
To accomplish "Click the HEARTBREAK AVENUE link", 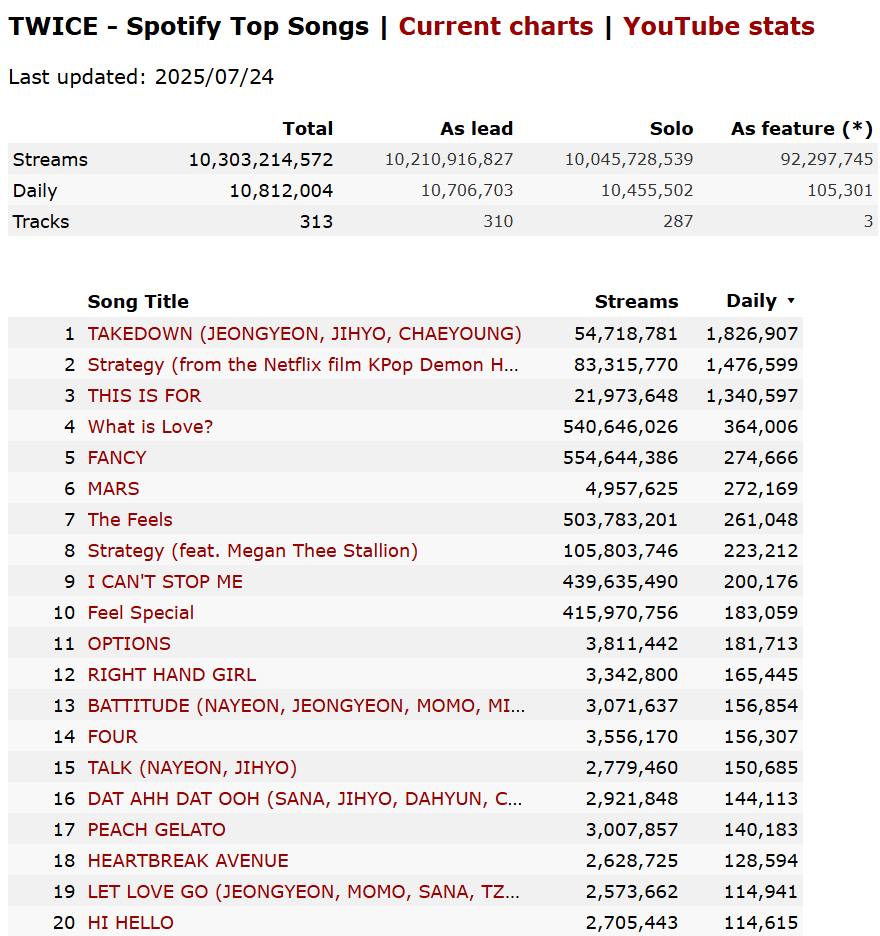I will [x=188, y=861].
